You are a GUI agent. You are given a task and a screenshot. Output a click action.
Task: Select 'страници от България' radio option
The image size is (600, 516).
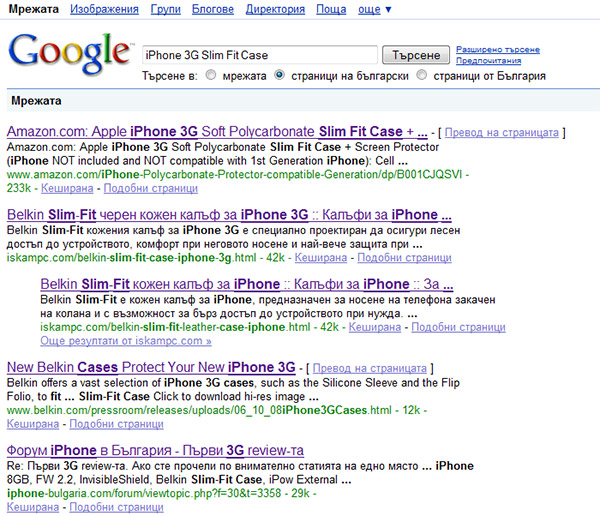tap(422, 75)
